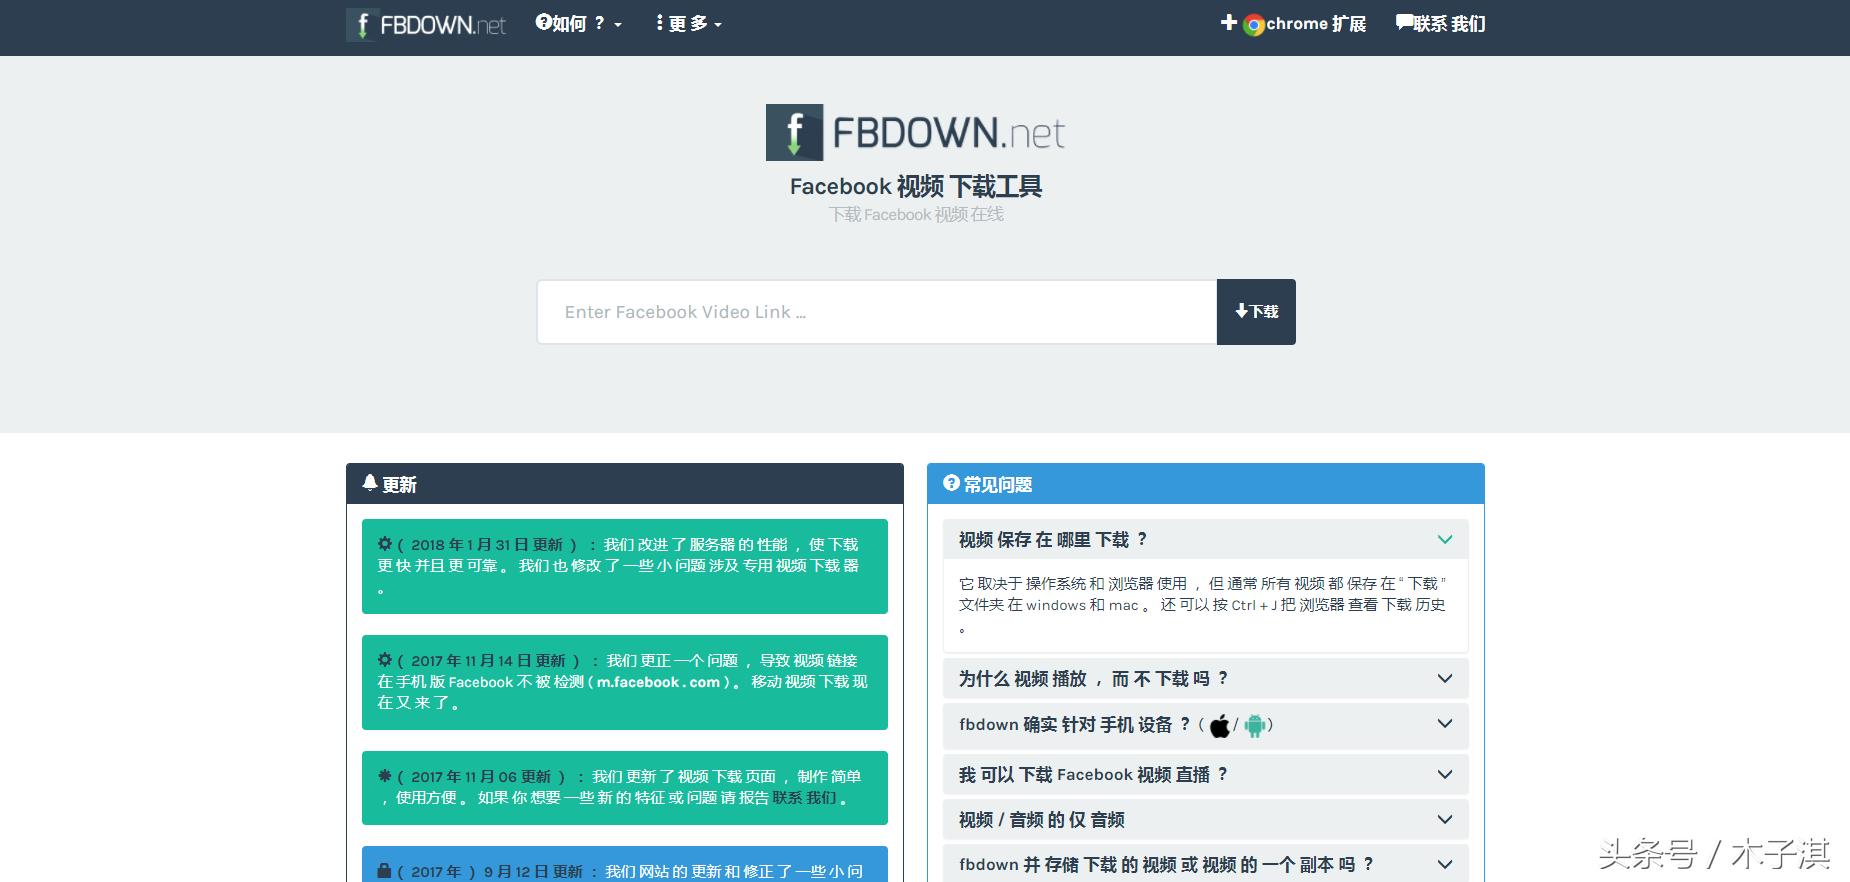Viewport: 1850px width, 882px height.
Task: Expand the 为什么视频播放，而不下载吗 chevron
Action: click(x=1445, y=679)
